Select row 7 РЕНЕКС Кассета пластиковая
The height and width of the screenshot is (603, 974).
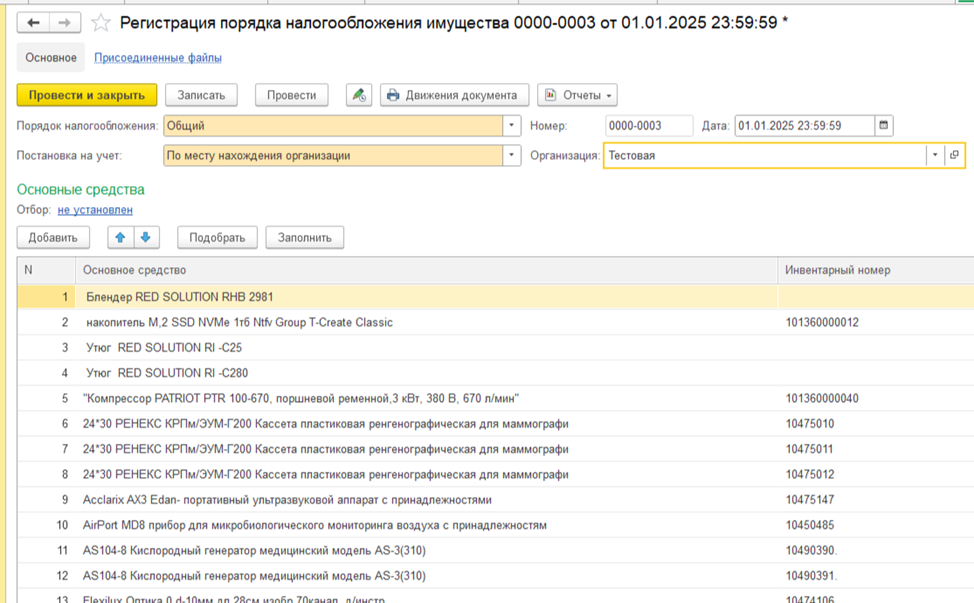click(496, 449)
